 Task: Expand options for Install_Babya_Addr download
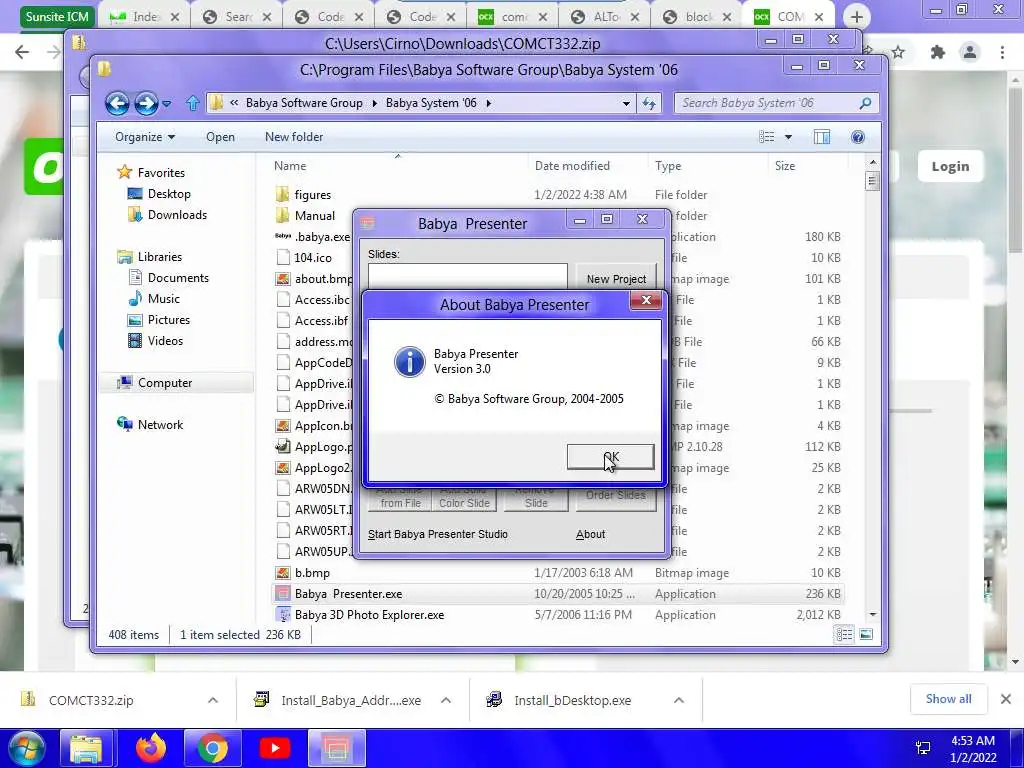(x=446, y=700)
